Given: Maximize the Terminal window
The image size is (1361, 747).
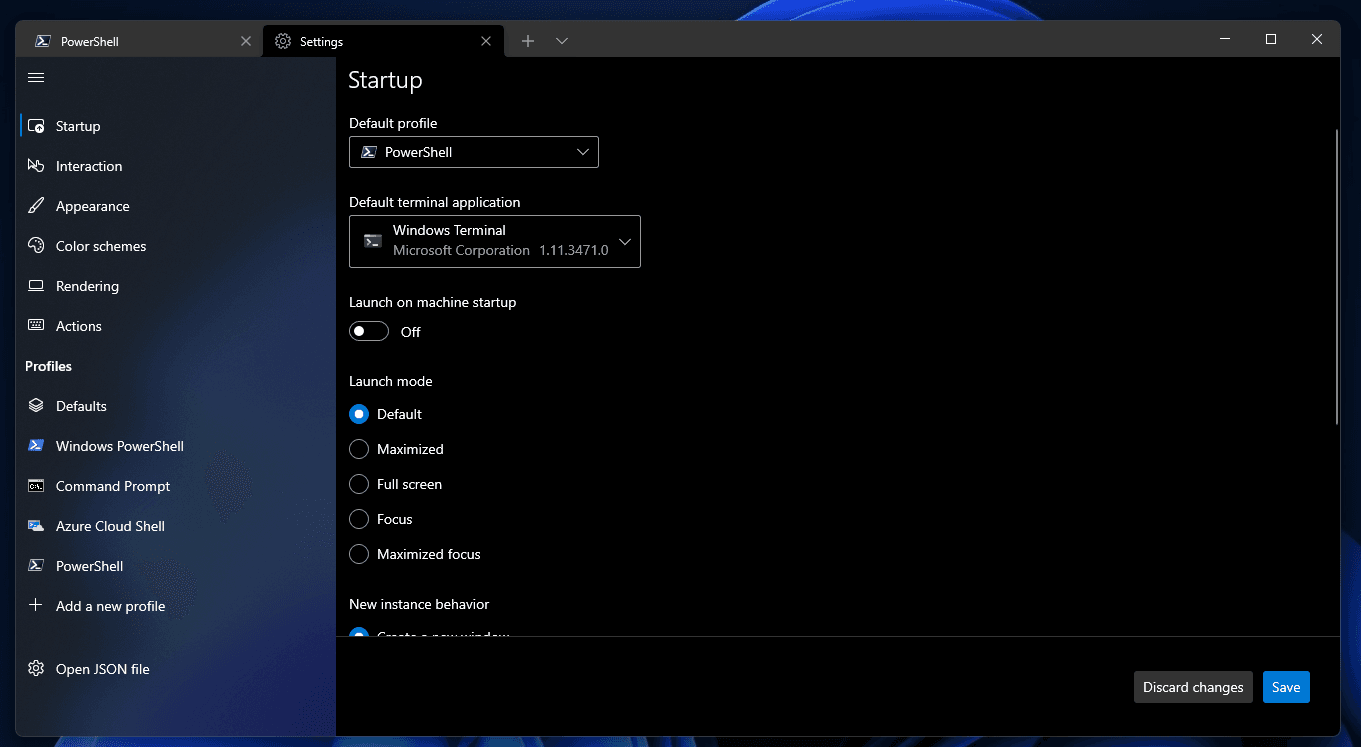Looking at the screenshot, I should (1271, 39).
